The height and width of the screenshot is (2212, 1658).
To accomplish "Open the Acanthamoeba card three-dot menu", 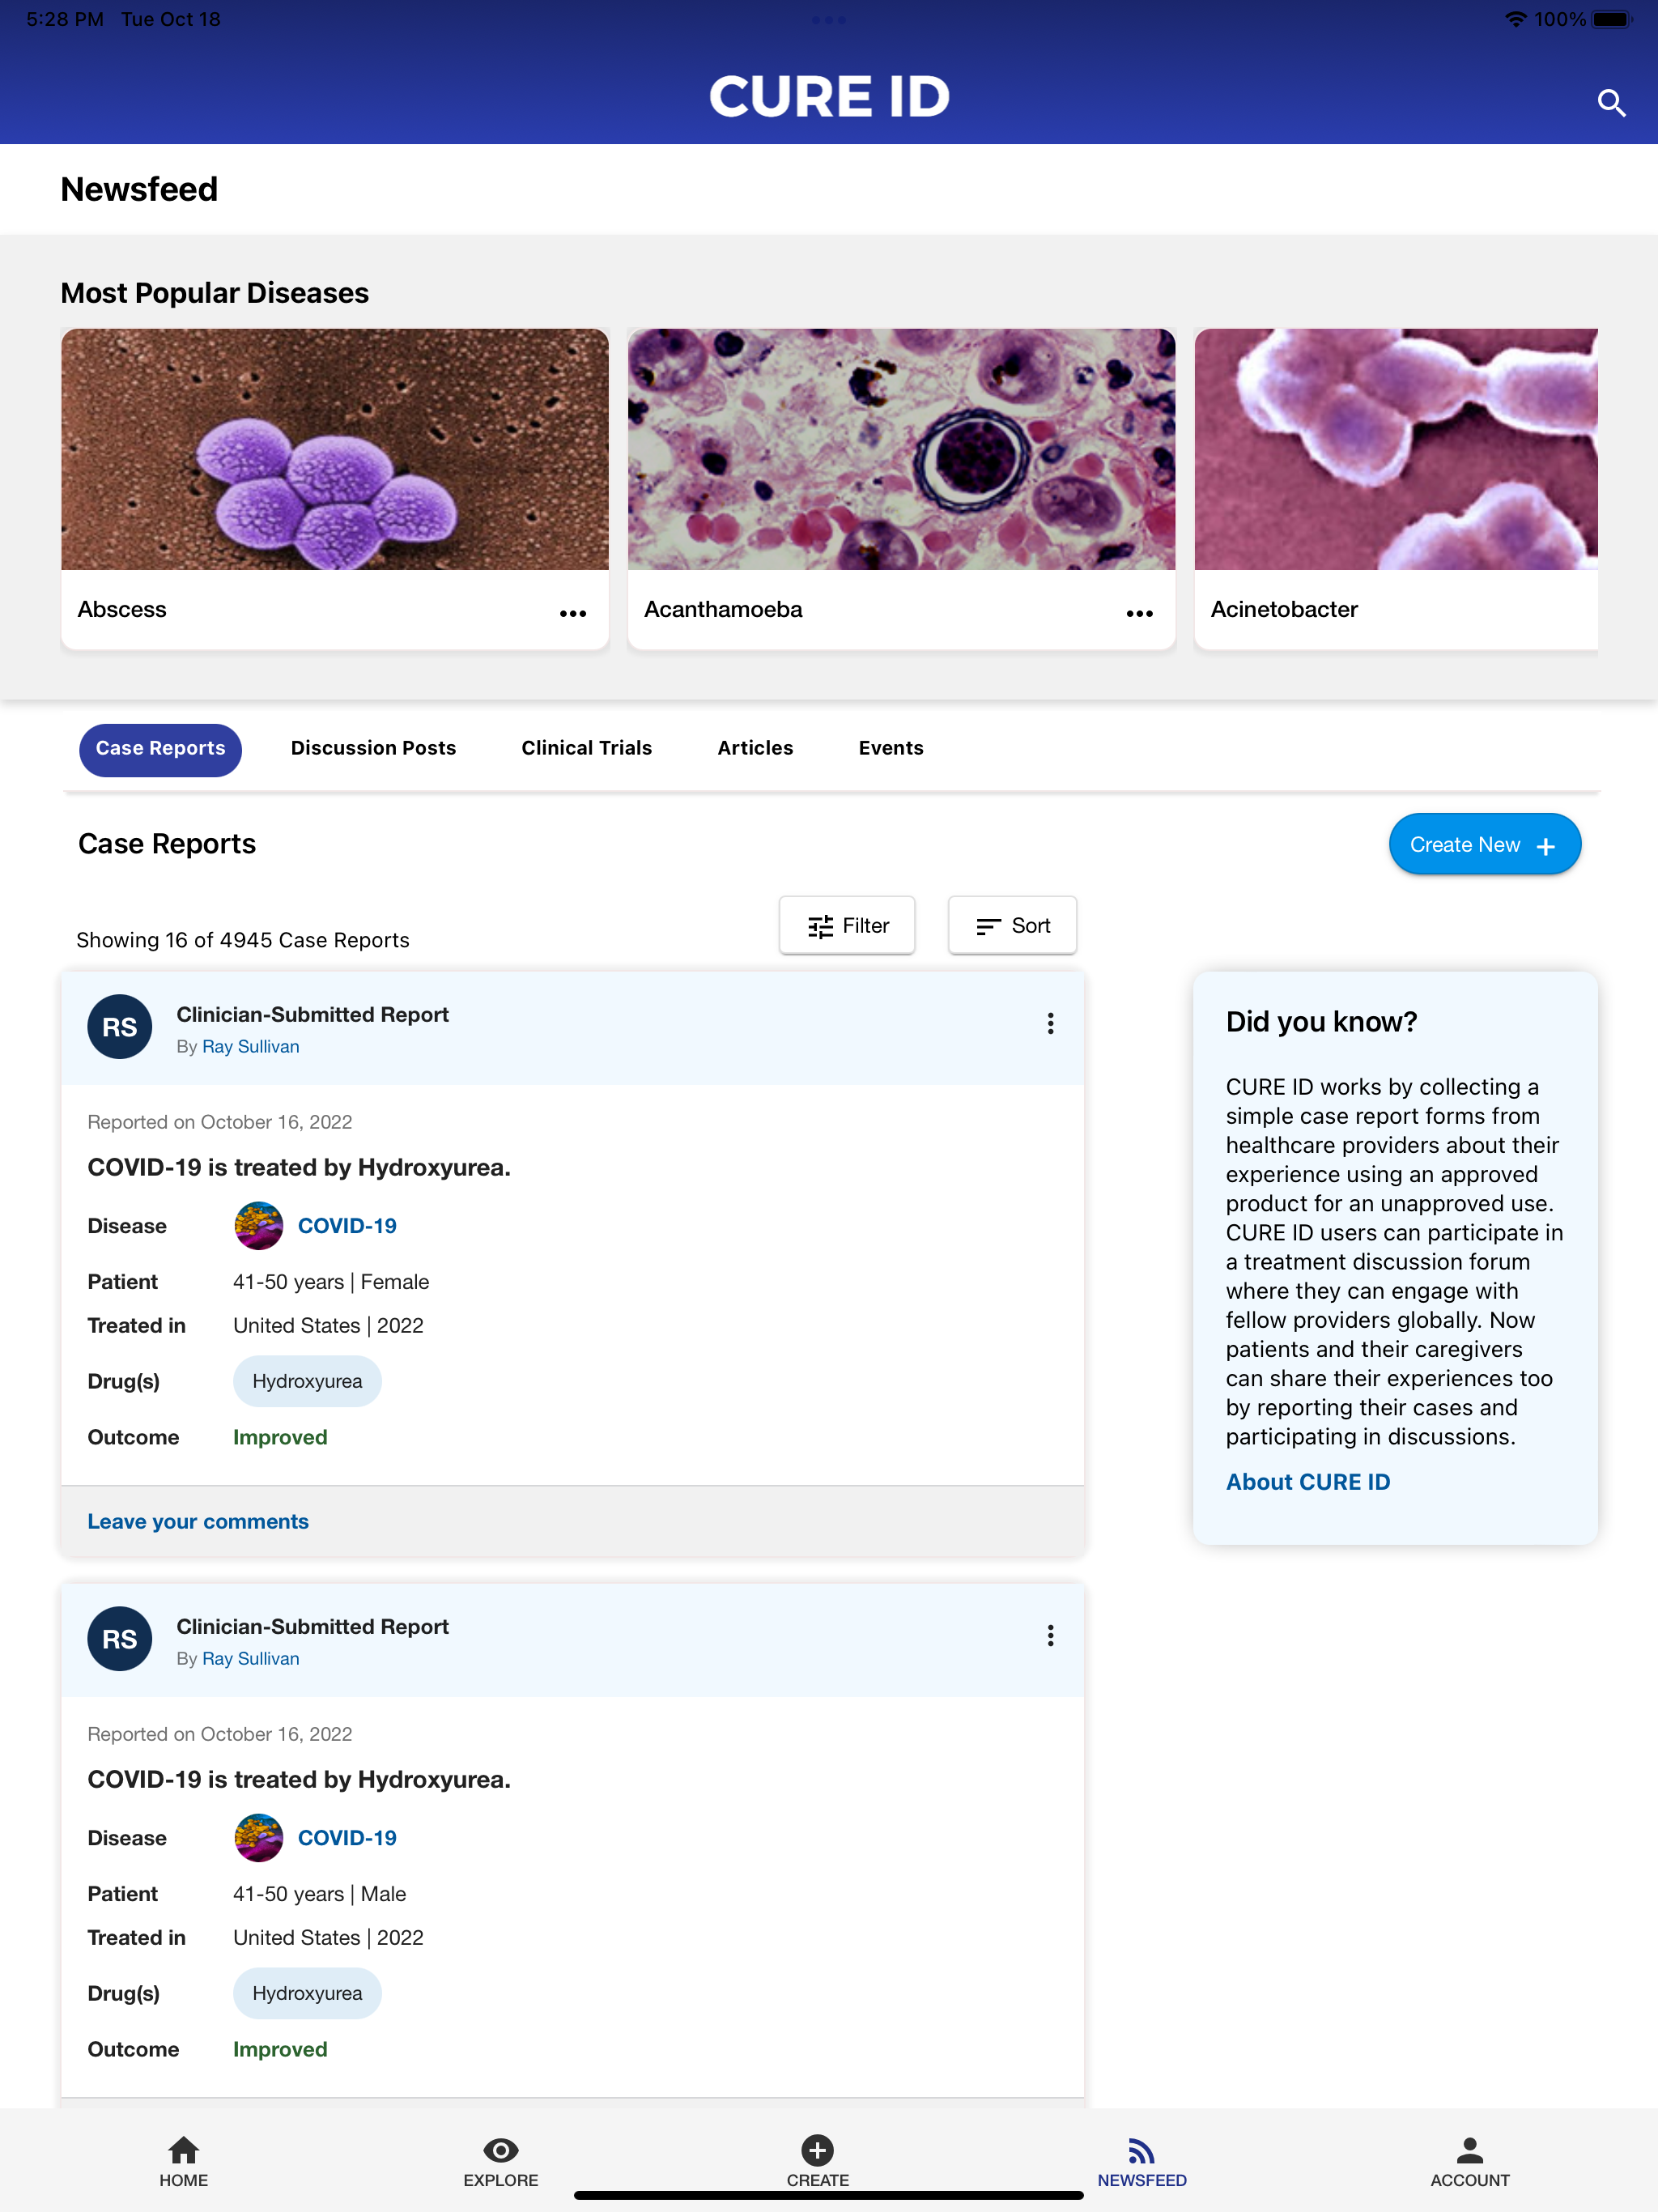I will [x=1139, y=613].
